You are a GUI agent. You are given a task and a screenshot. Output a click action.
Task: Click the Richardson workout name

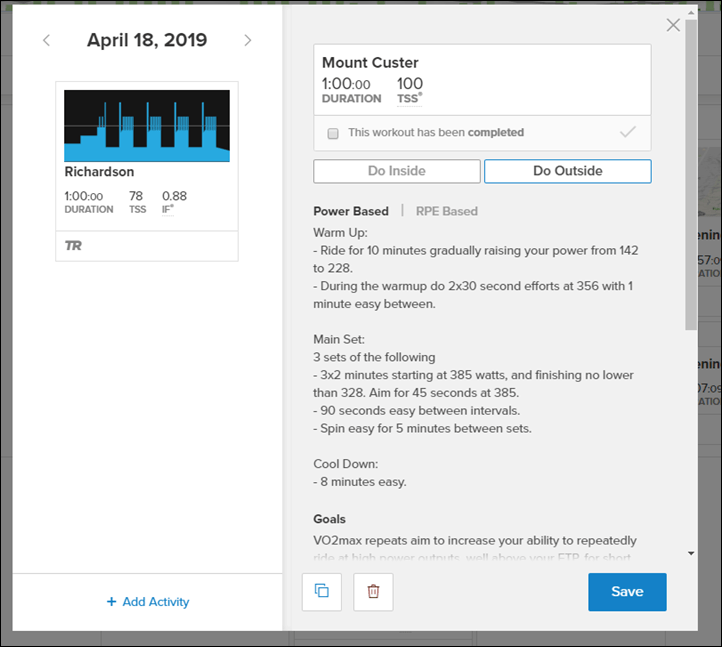[x=99, y=172]
